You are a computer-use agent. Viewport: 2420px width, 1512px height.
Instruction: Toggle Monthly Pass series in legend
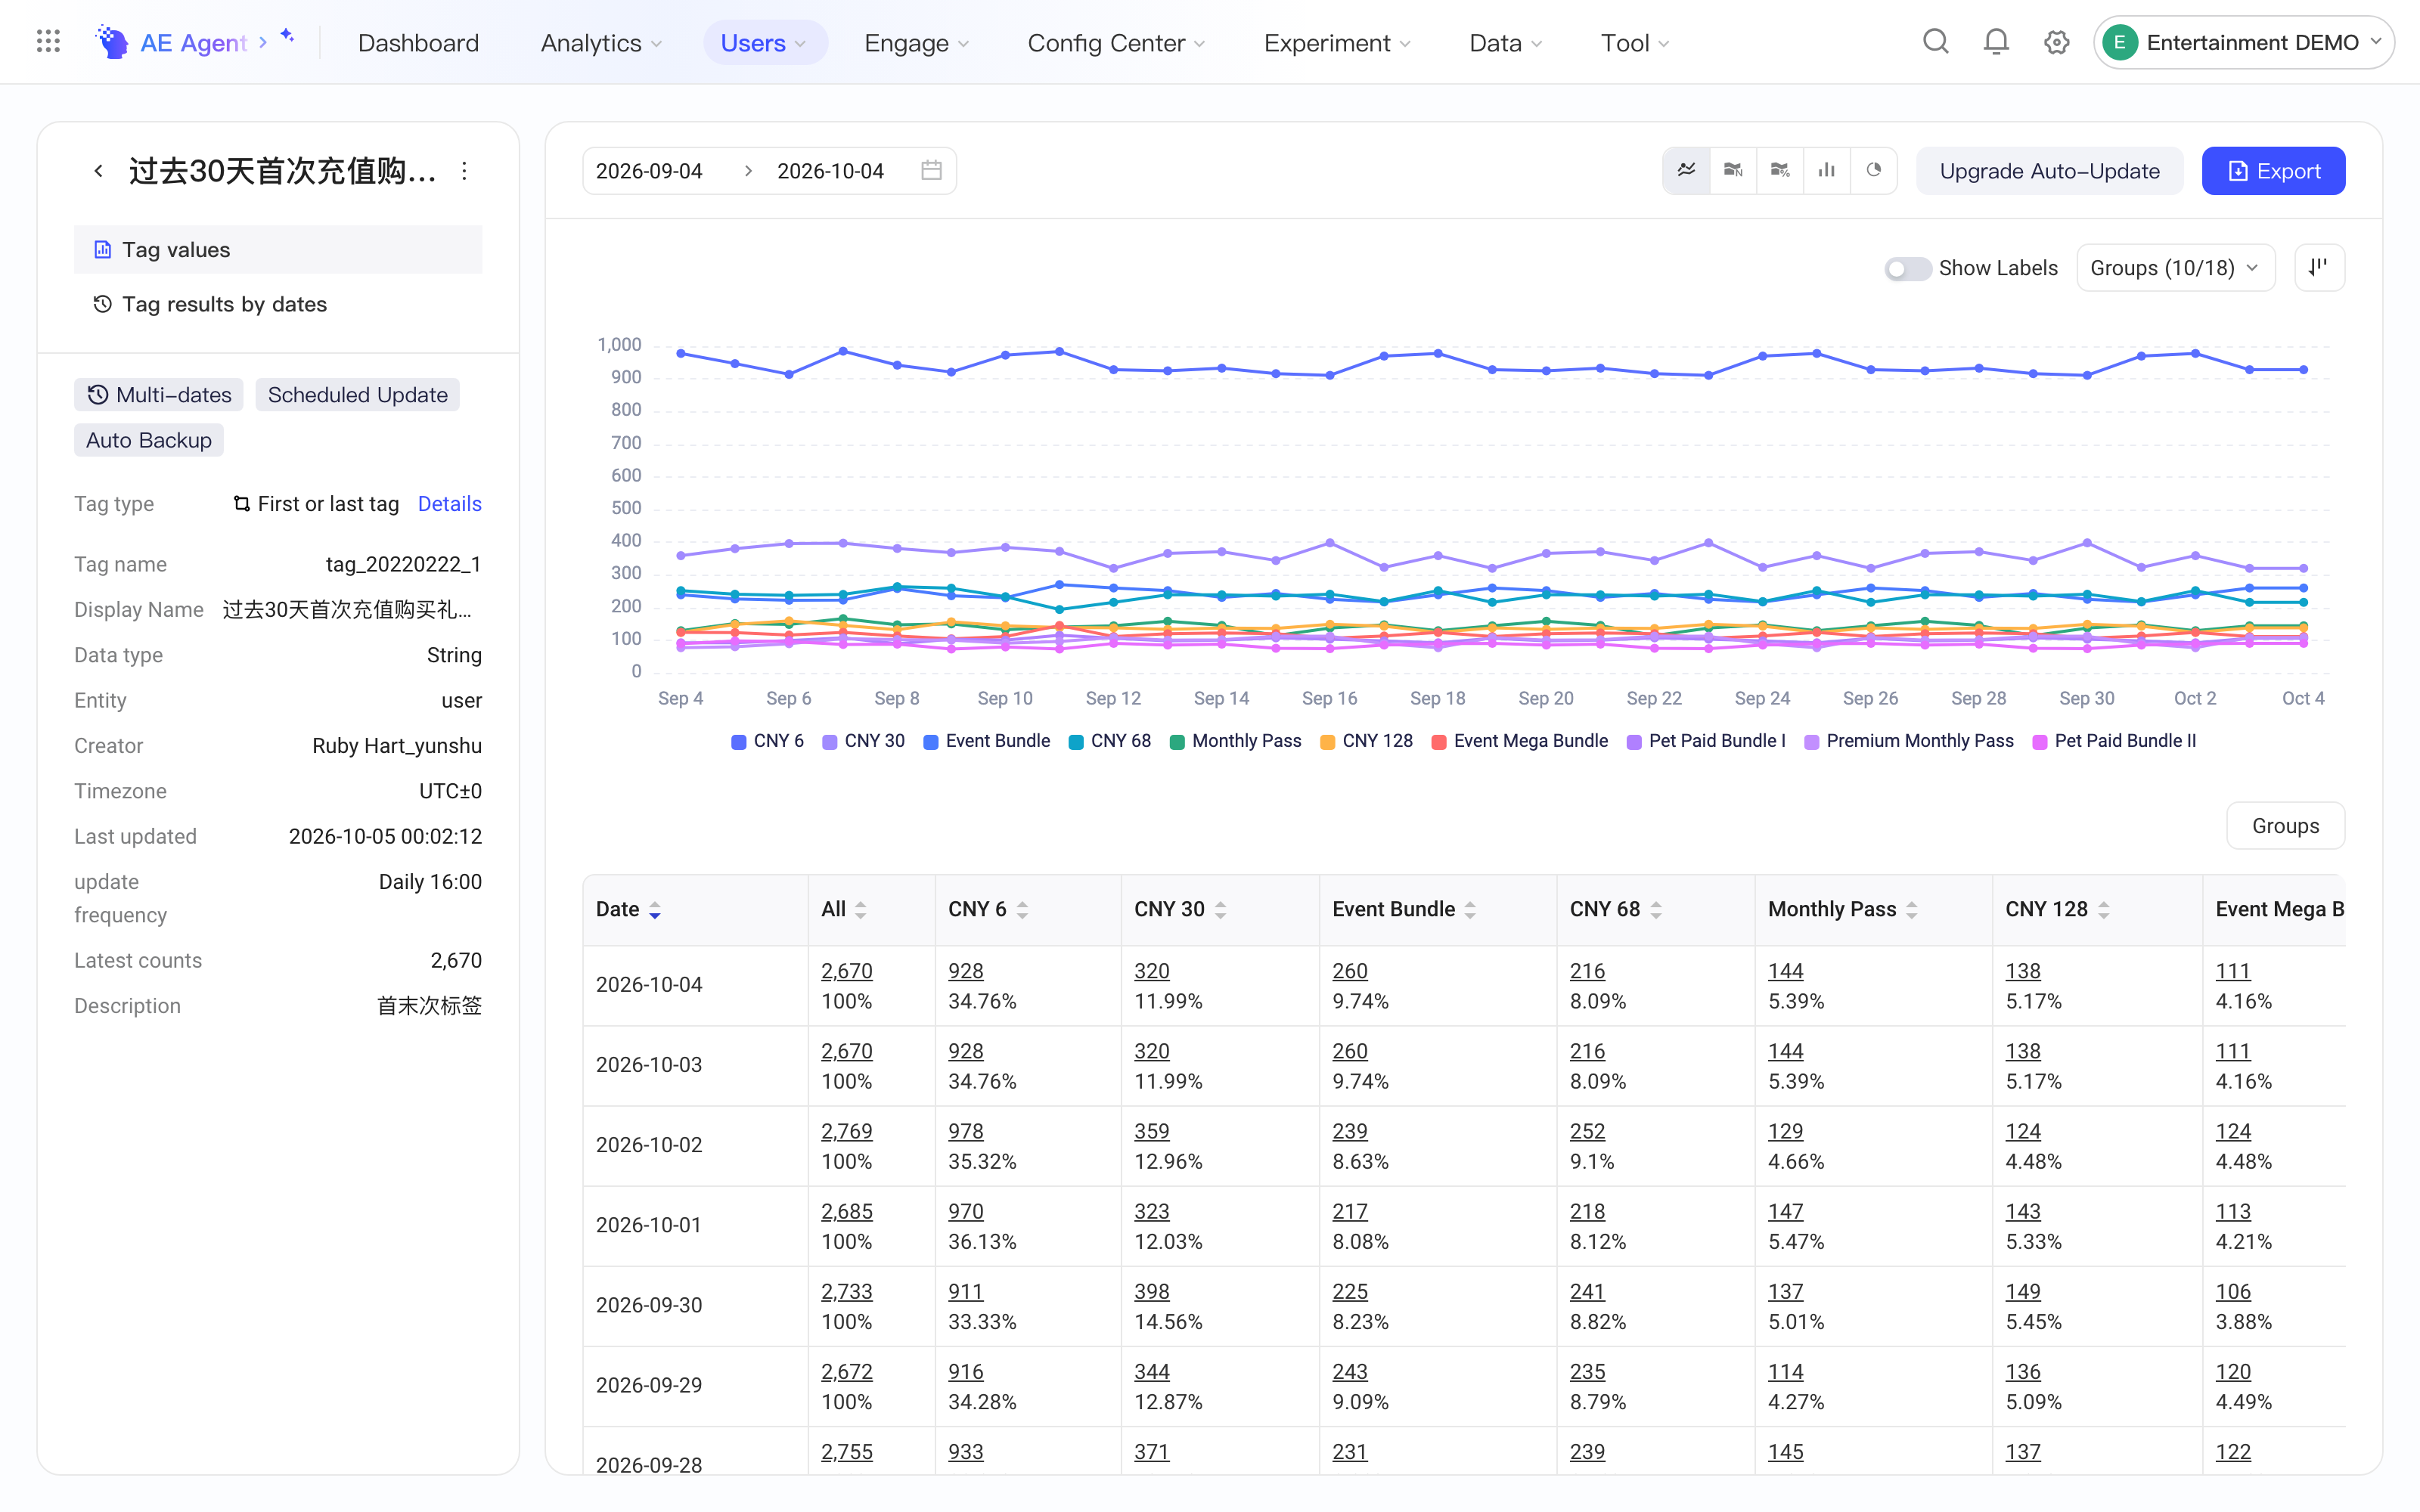point(1235,741)
